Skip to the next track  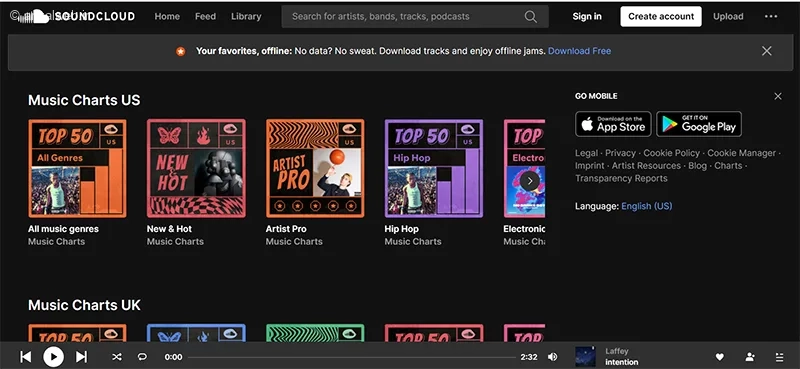tap(81, 357)
